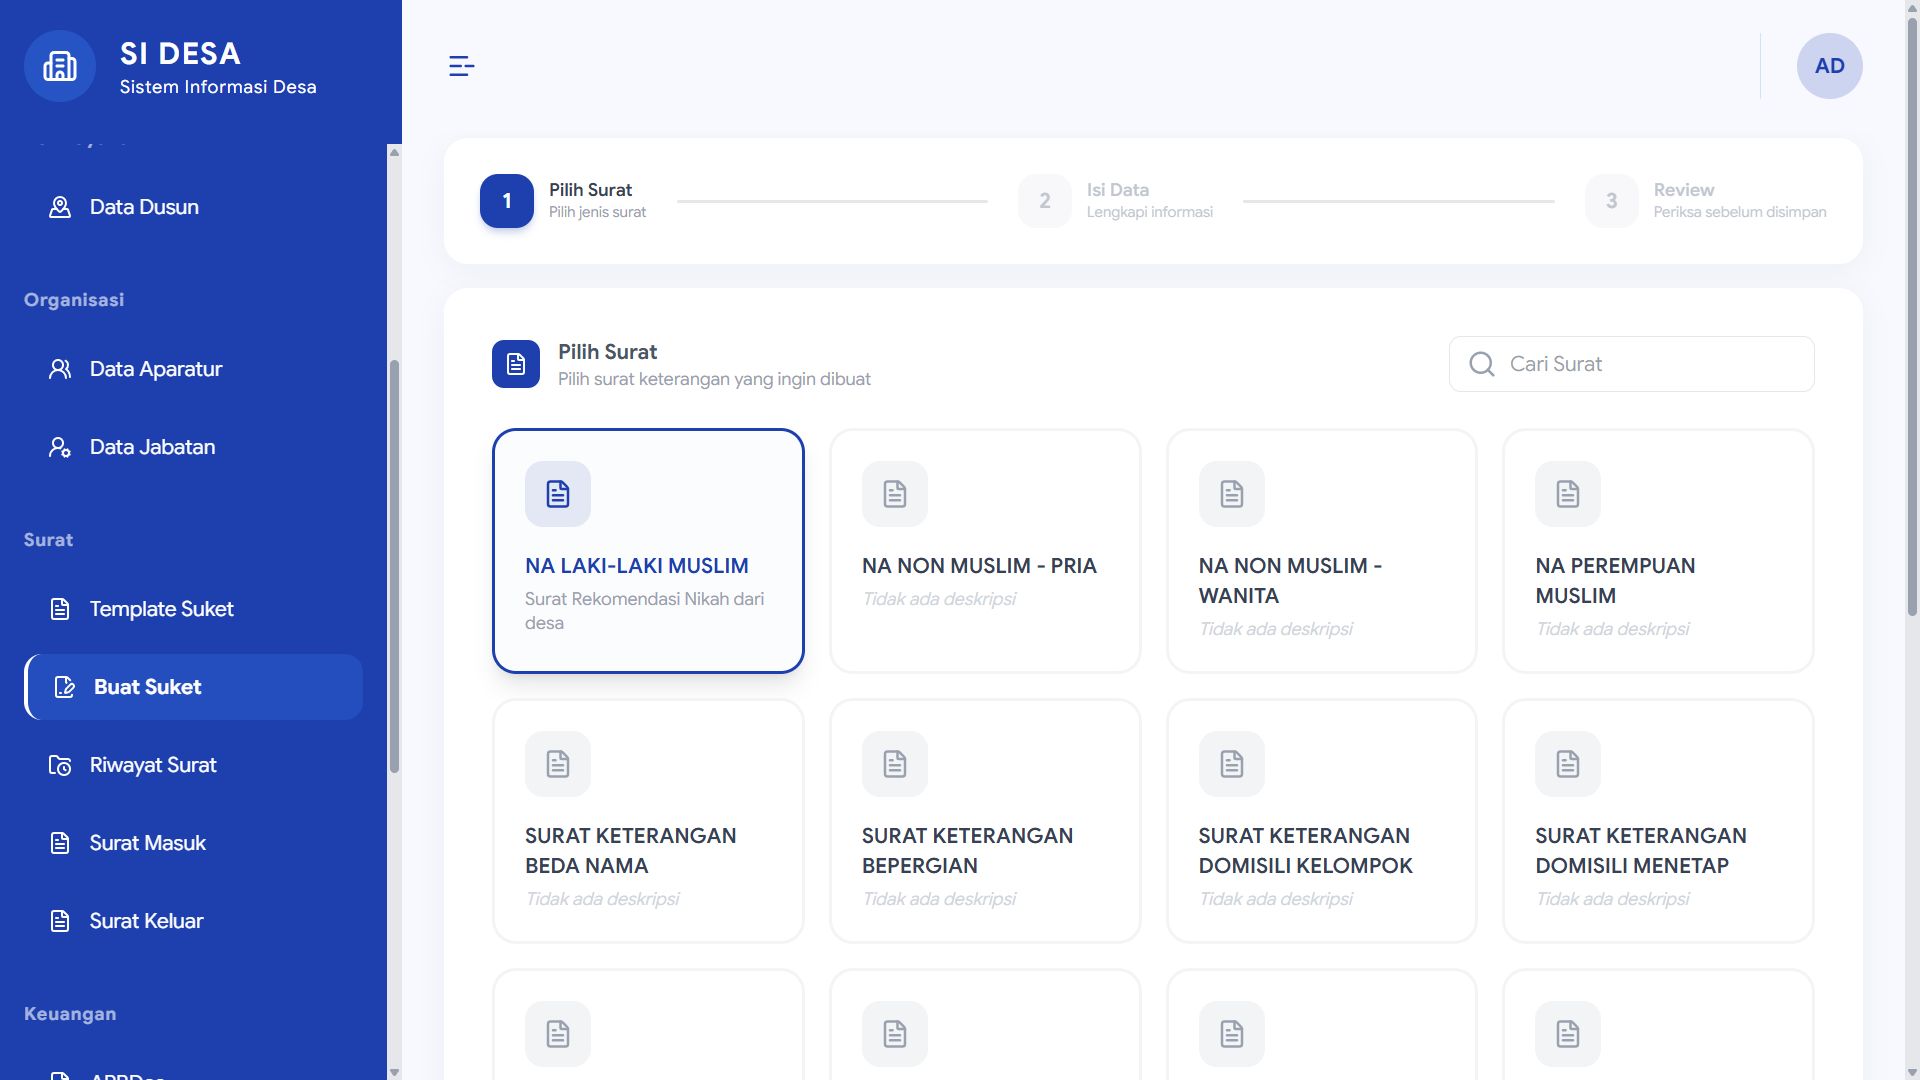Click the Data Jabatan person-gear icon
1920x1080 pixels.
click(x=60, y=447)
